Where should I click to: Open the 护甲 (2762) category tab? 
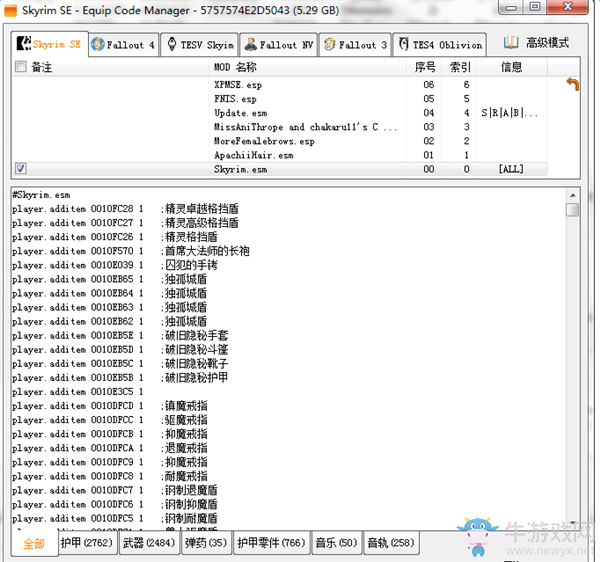(x=86, y=542)
